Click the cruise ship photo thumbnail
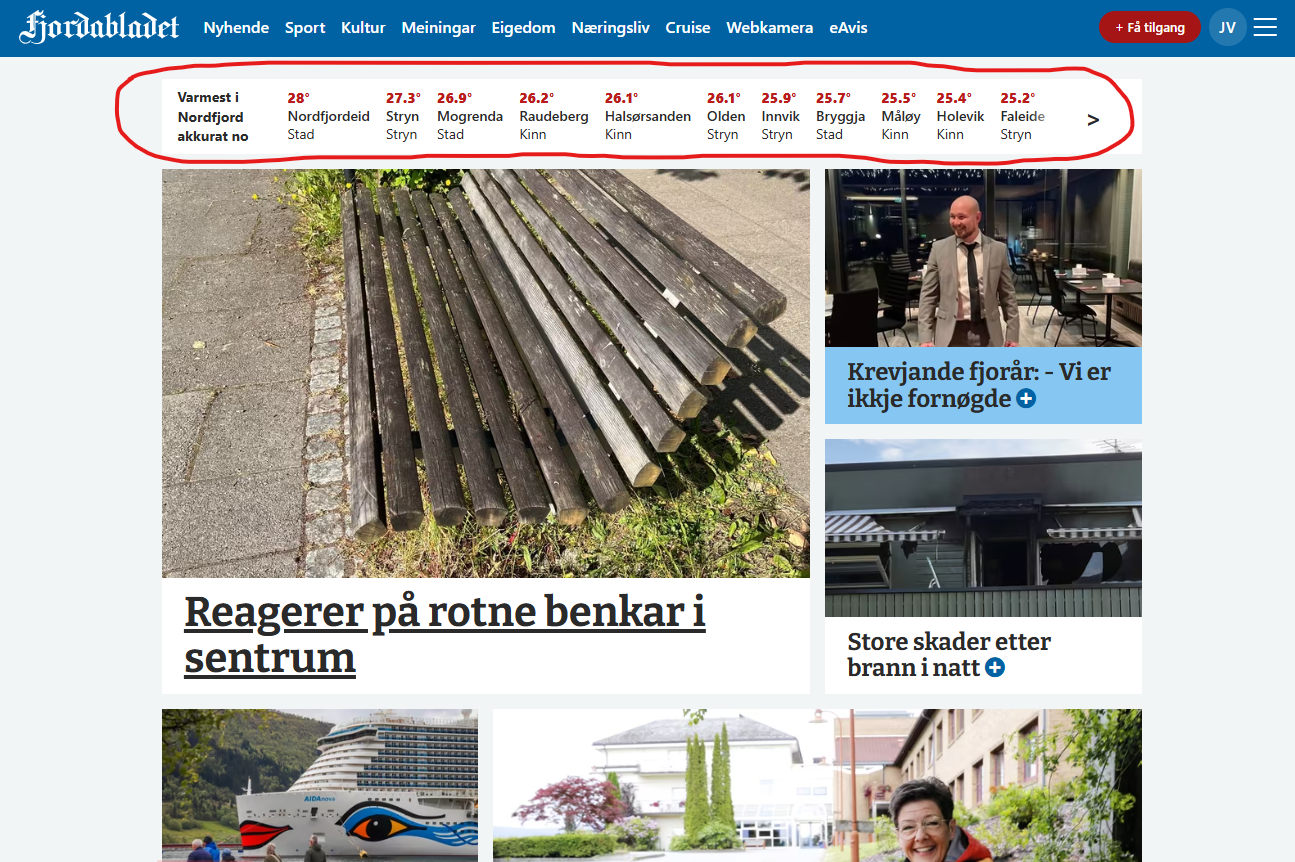Viewport: 1295px width, 862px height. click(319, 785)
